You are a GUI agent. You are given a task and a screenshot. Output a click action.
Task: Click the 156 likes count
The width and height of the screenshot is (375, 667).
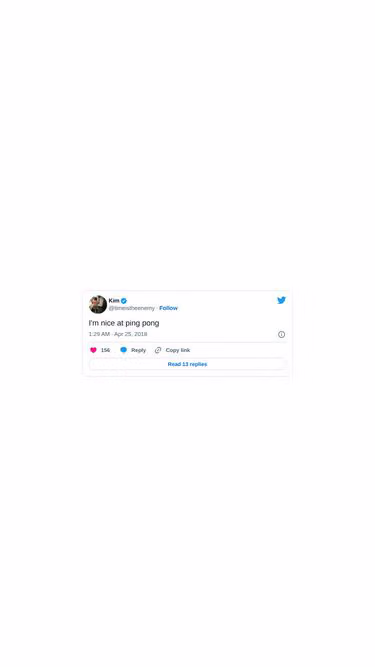tap(105, 350)
